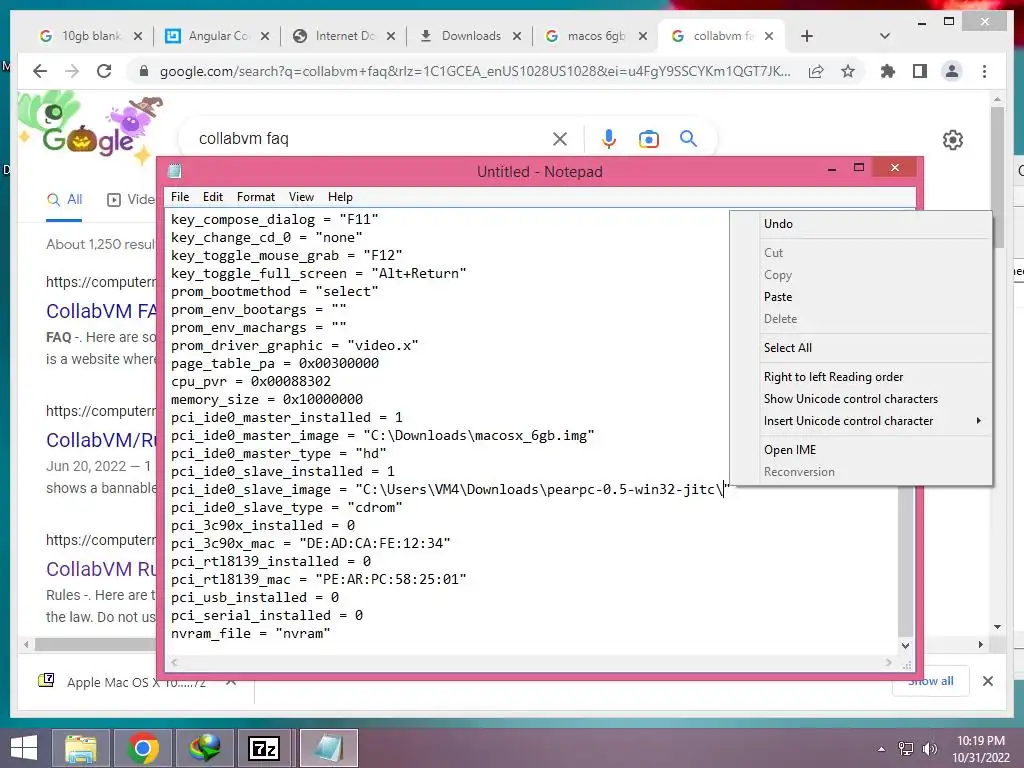Open Notepad File menu
Viewport: 1024px width, 768px height.
click(180, 197)
